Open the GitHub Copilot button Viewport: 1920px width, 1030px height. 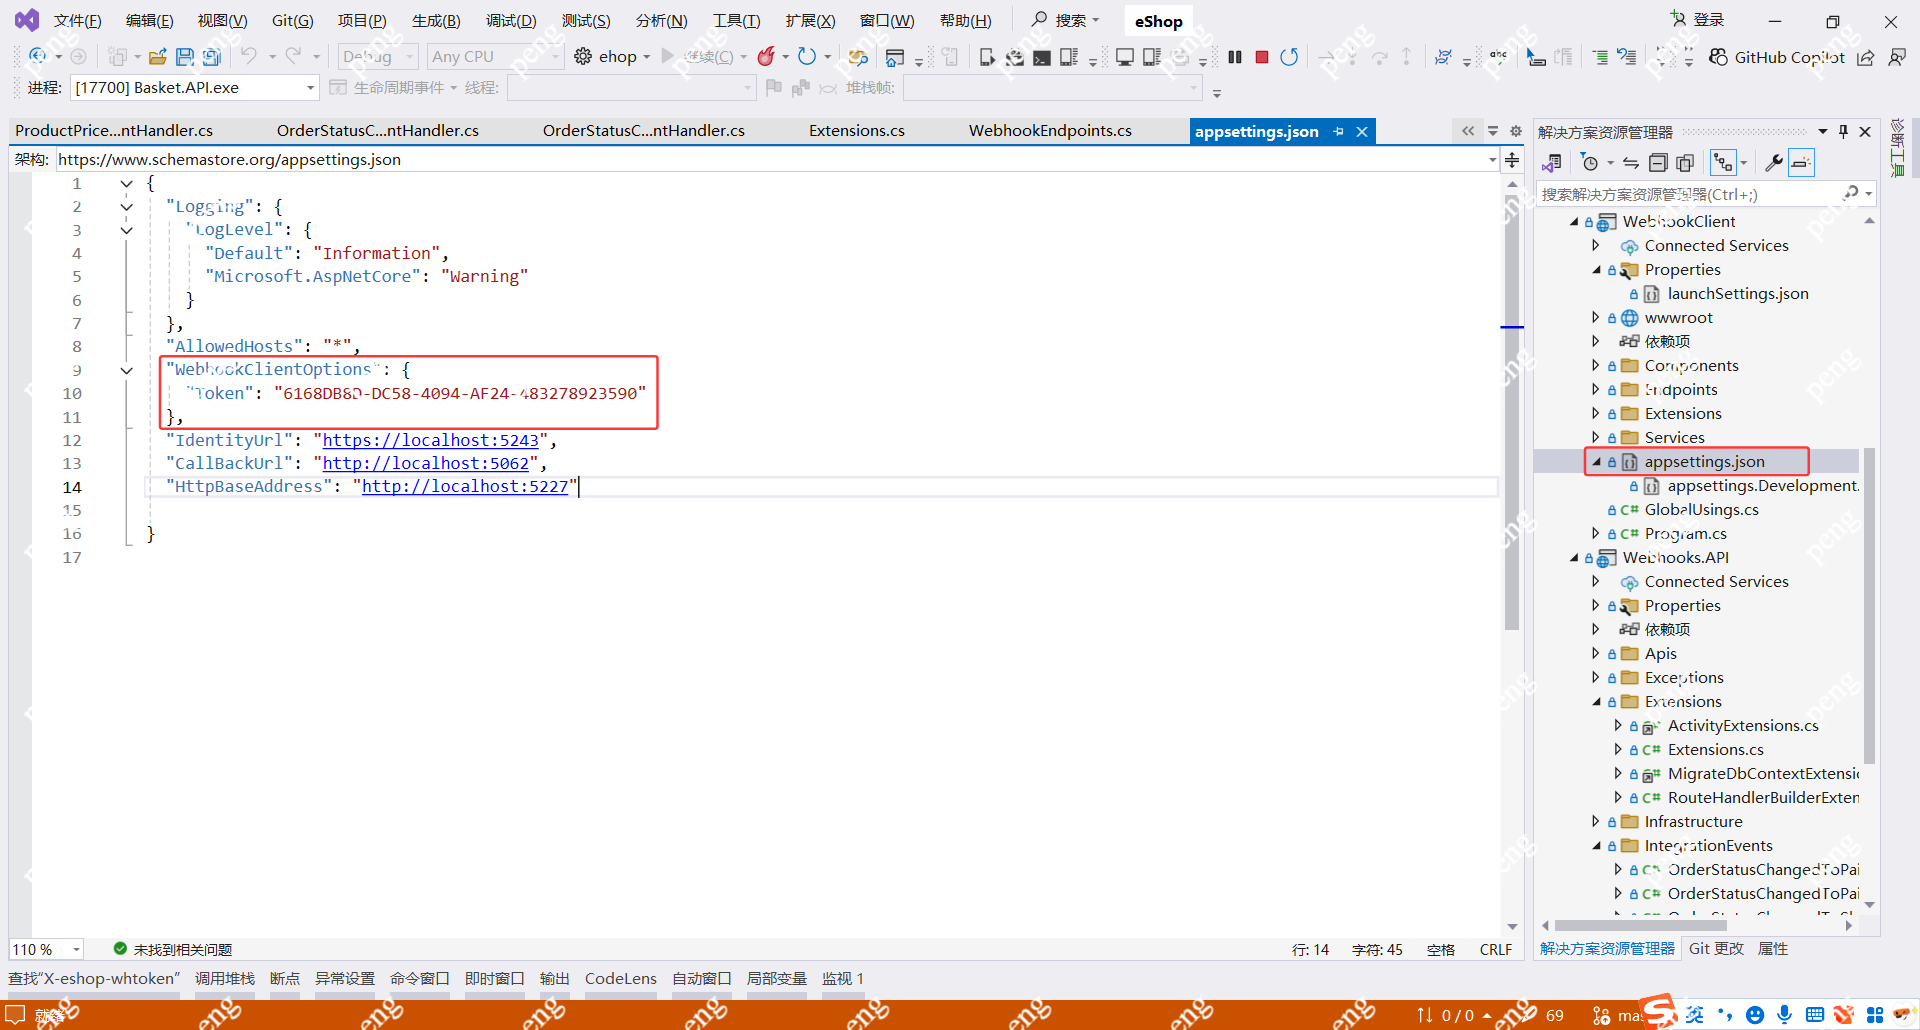(1777, 57)
